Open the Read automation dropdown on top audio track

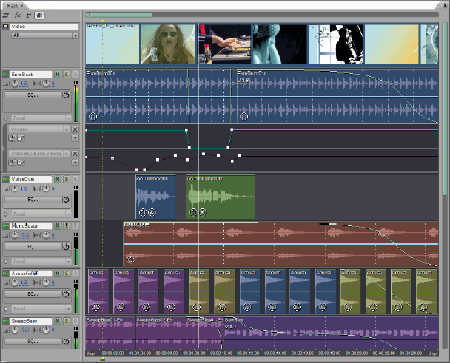[40, 118]
